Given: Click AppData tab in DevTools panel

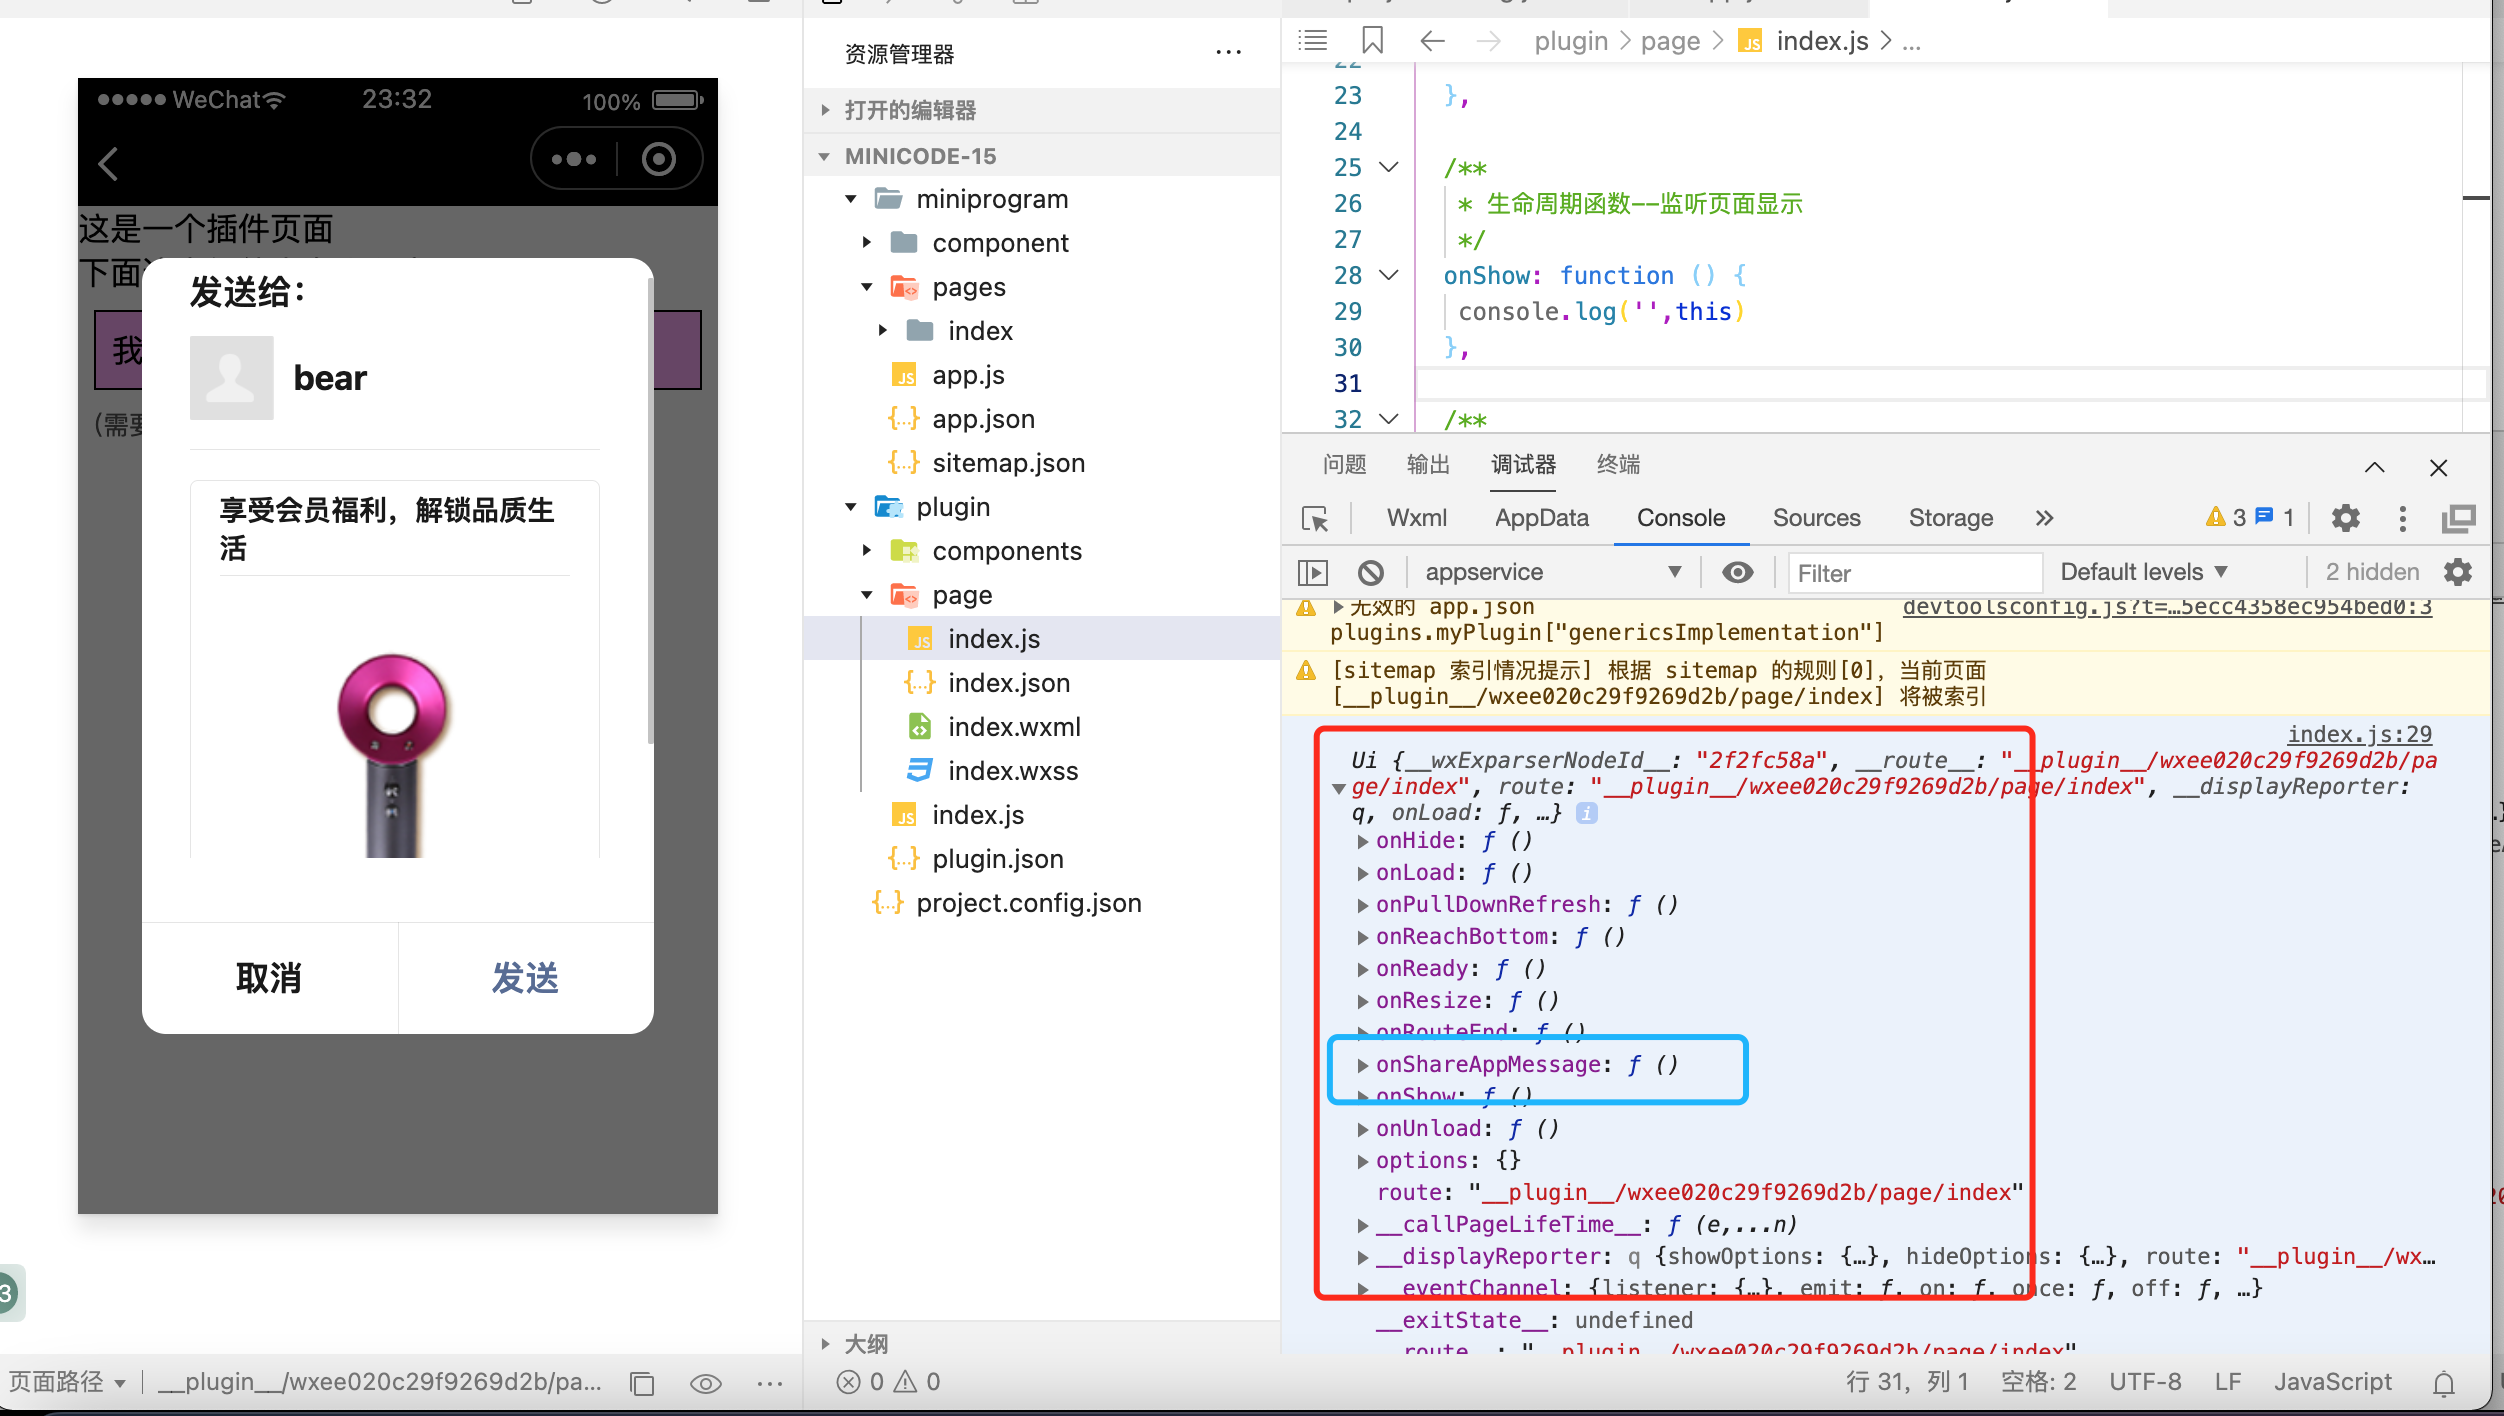Looking at the screenshot, I should pos(1541,518).
